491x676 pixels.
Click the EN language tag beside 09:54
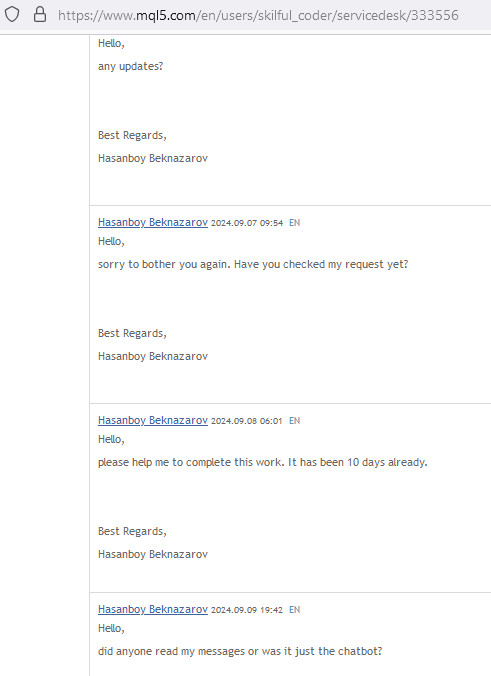(294, 223)
